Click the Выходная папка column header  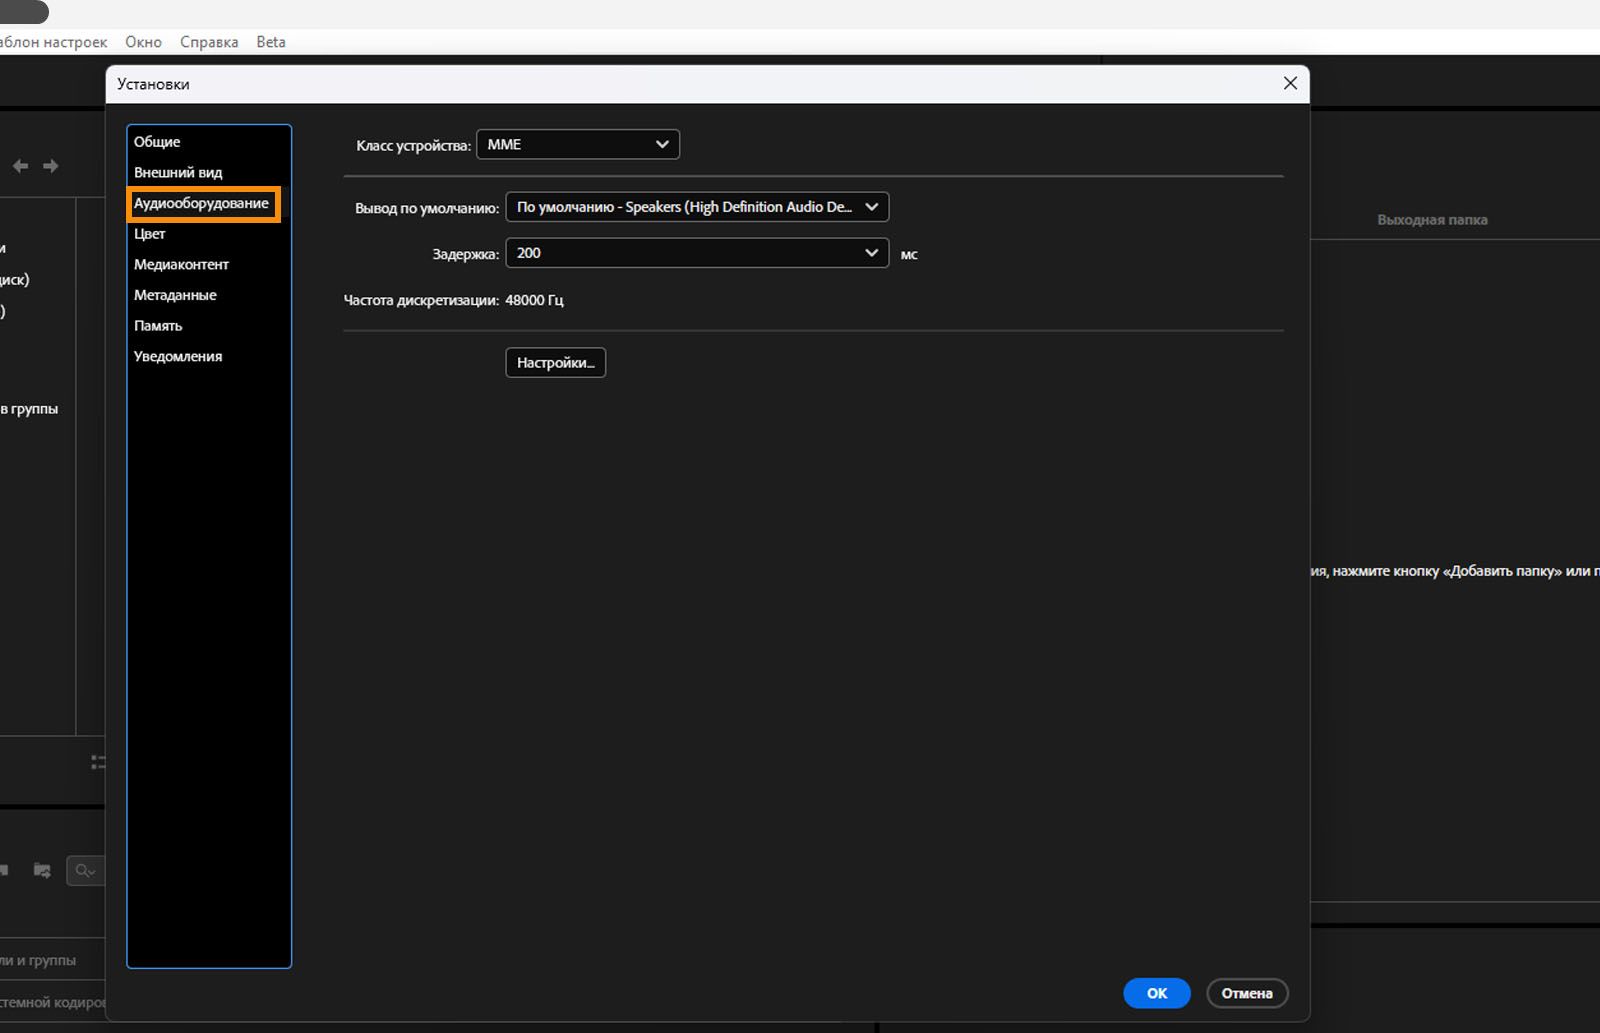[1432, 220]
